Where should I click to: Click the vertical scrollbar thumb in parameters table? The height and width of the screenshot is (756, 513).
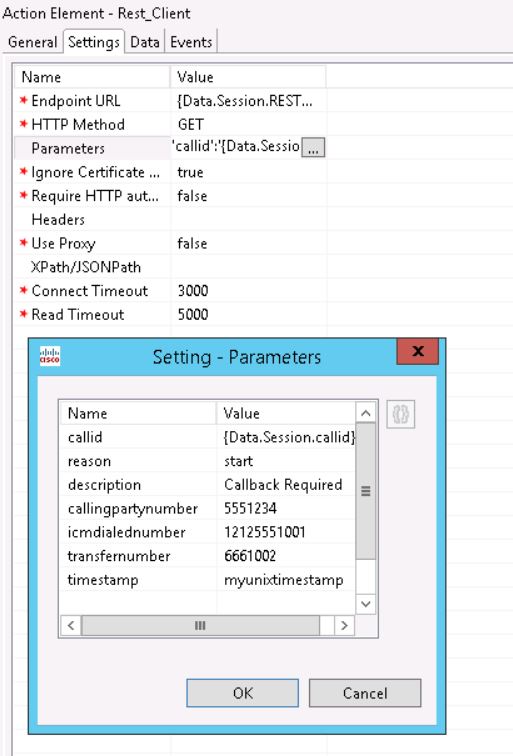[x=365, y=491]
